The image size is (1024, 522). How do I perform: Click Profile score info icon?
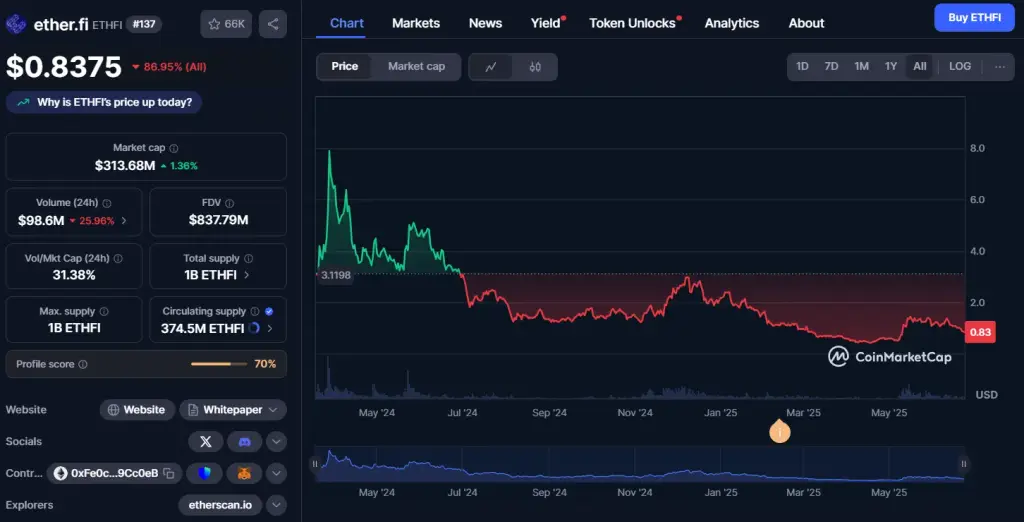tap(83, 365)
